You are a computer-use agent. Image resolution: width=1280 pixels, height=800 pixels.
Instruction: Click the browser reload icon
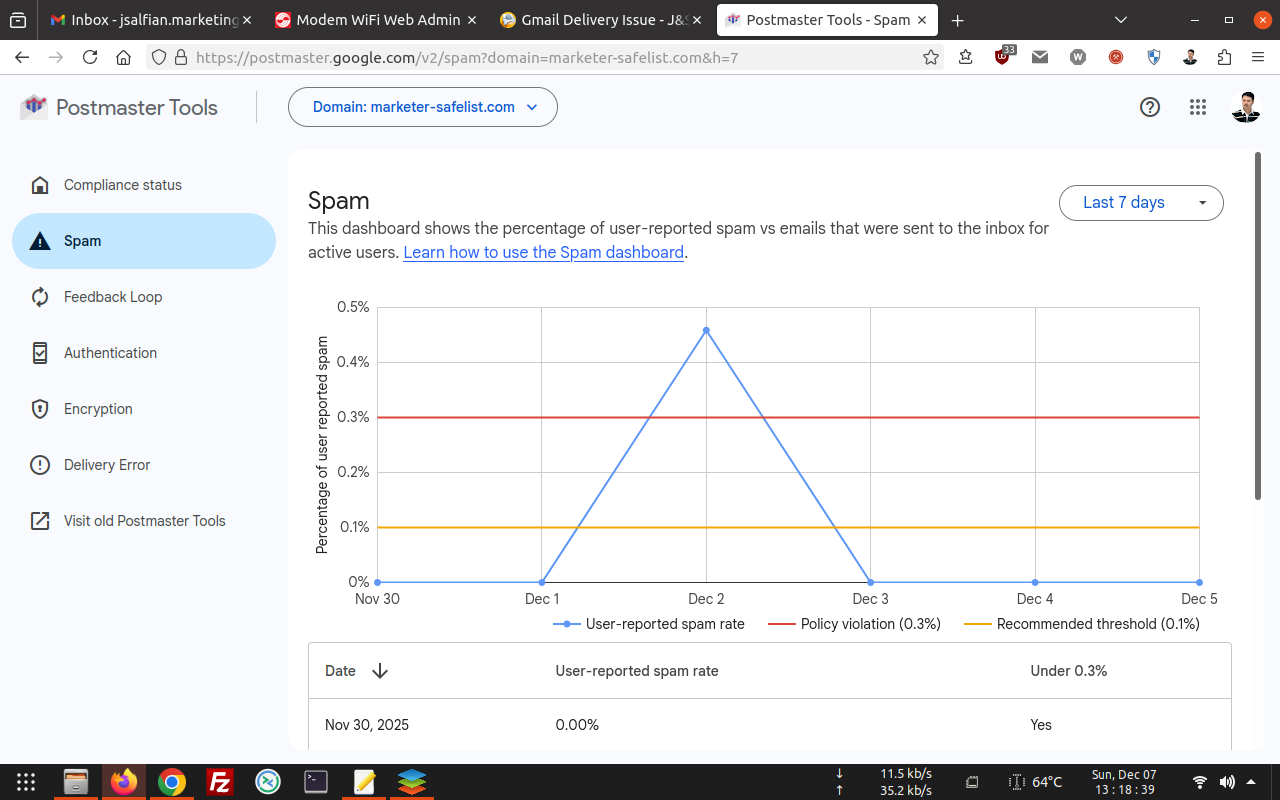[x=90, y=57]
